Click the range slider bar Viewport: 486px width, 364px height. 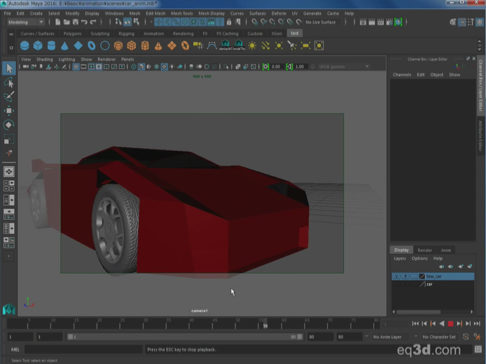click(185, 337)
